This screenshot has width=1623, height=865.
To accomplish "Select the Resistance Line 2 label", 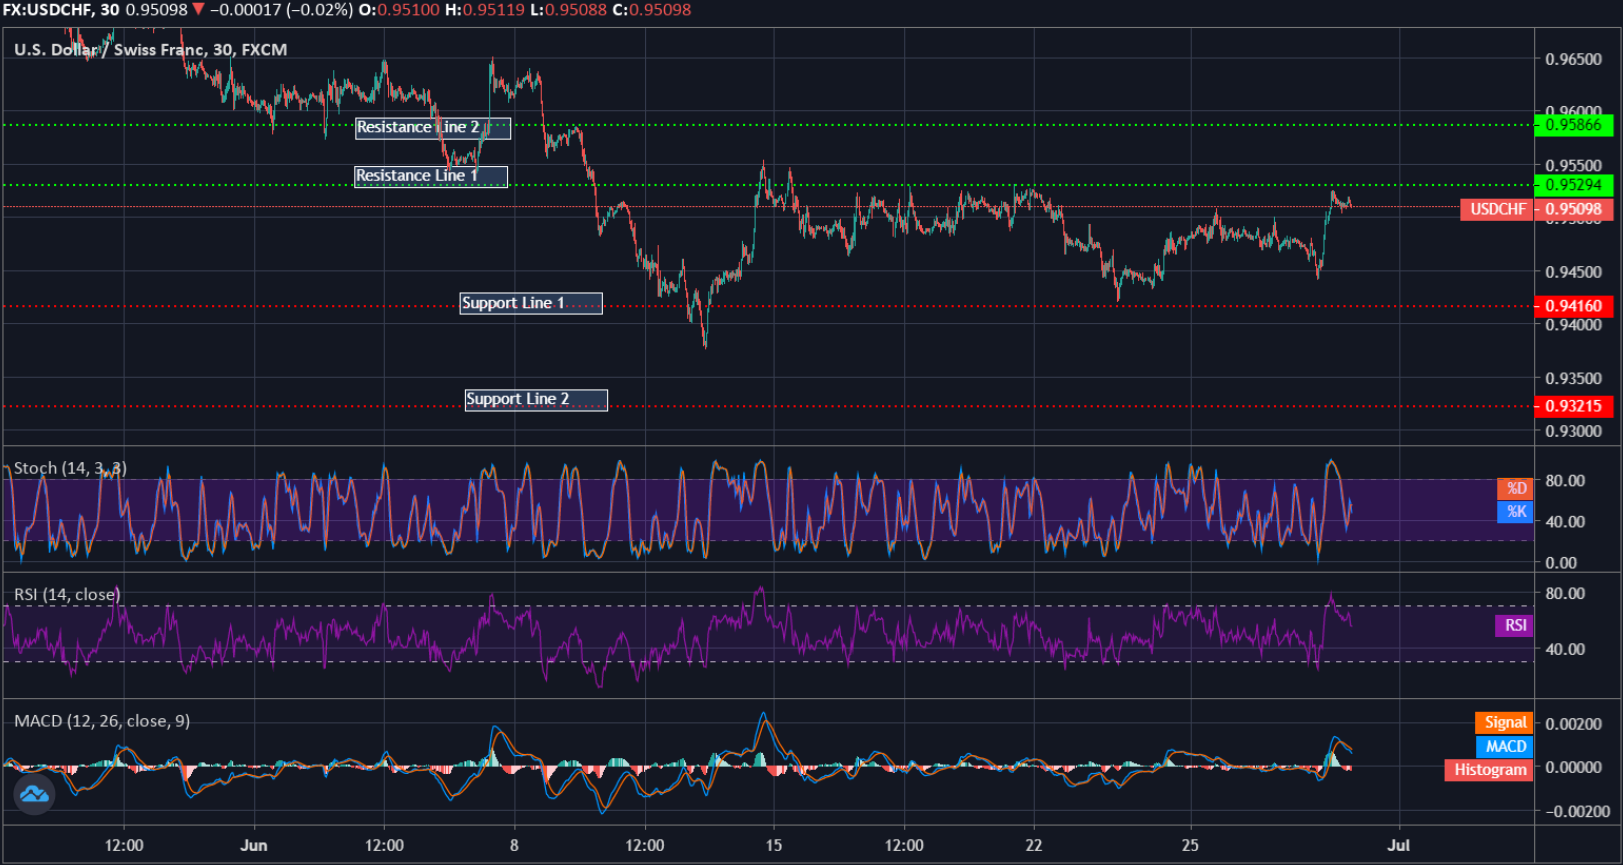I will [433, 128].
